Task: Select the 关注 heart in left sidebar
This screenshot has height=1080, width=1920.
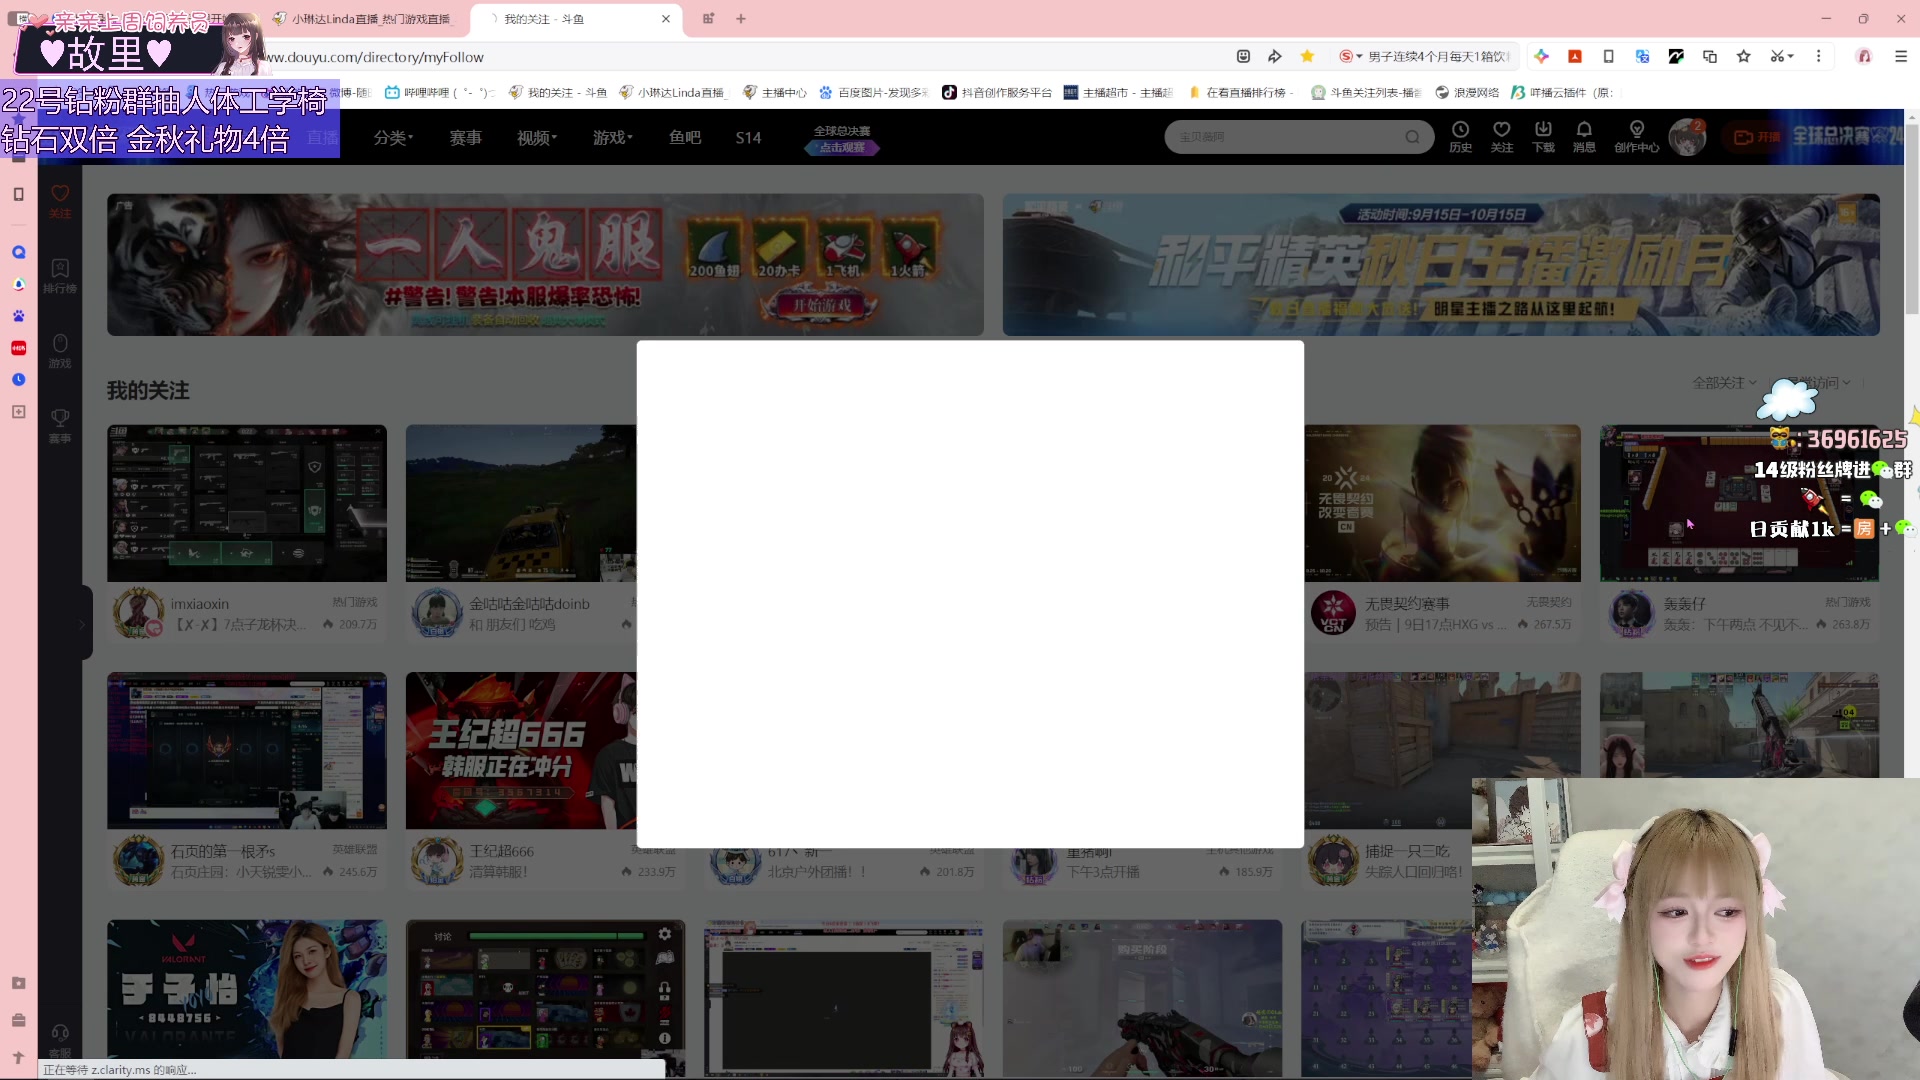Action: (60, 200)
